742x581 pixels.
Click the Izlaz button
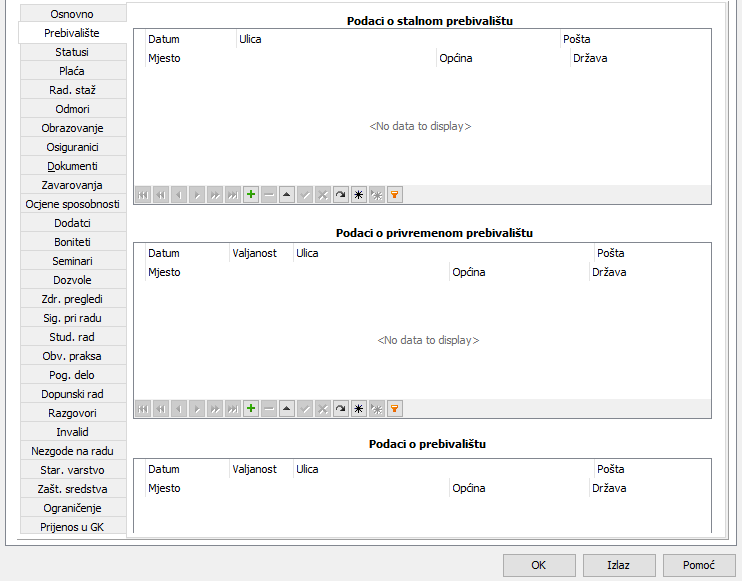coord(618,565)
